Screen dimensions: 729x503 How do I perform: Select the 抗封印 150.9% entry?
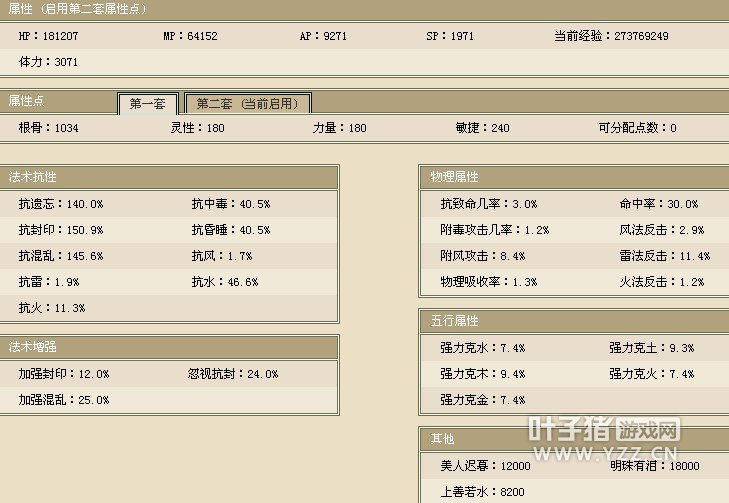click(61, 230)
